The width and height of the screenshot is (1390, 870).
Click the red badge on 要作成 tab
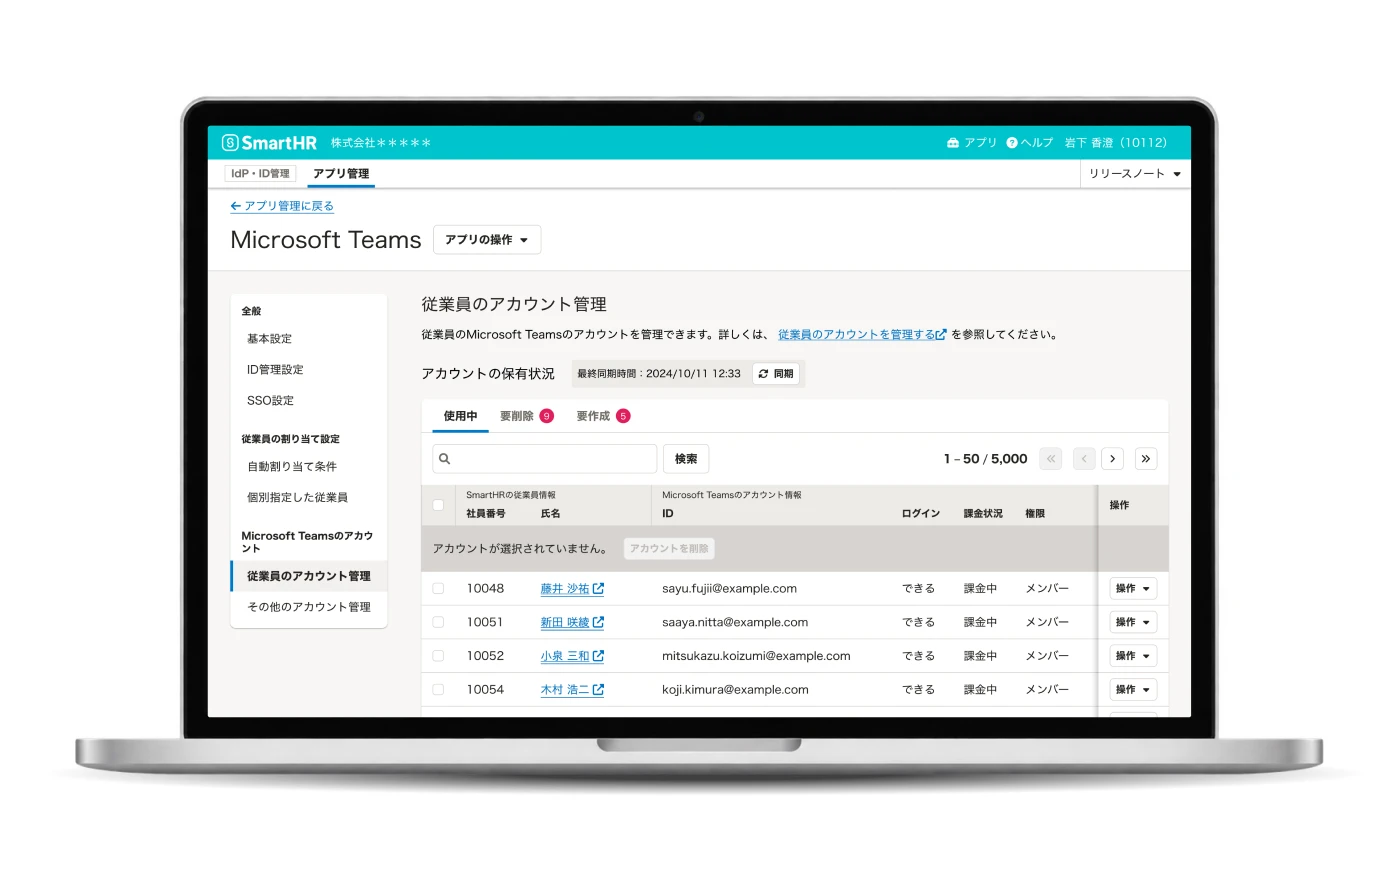[623, 416]
